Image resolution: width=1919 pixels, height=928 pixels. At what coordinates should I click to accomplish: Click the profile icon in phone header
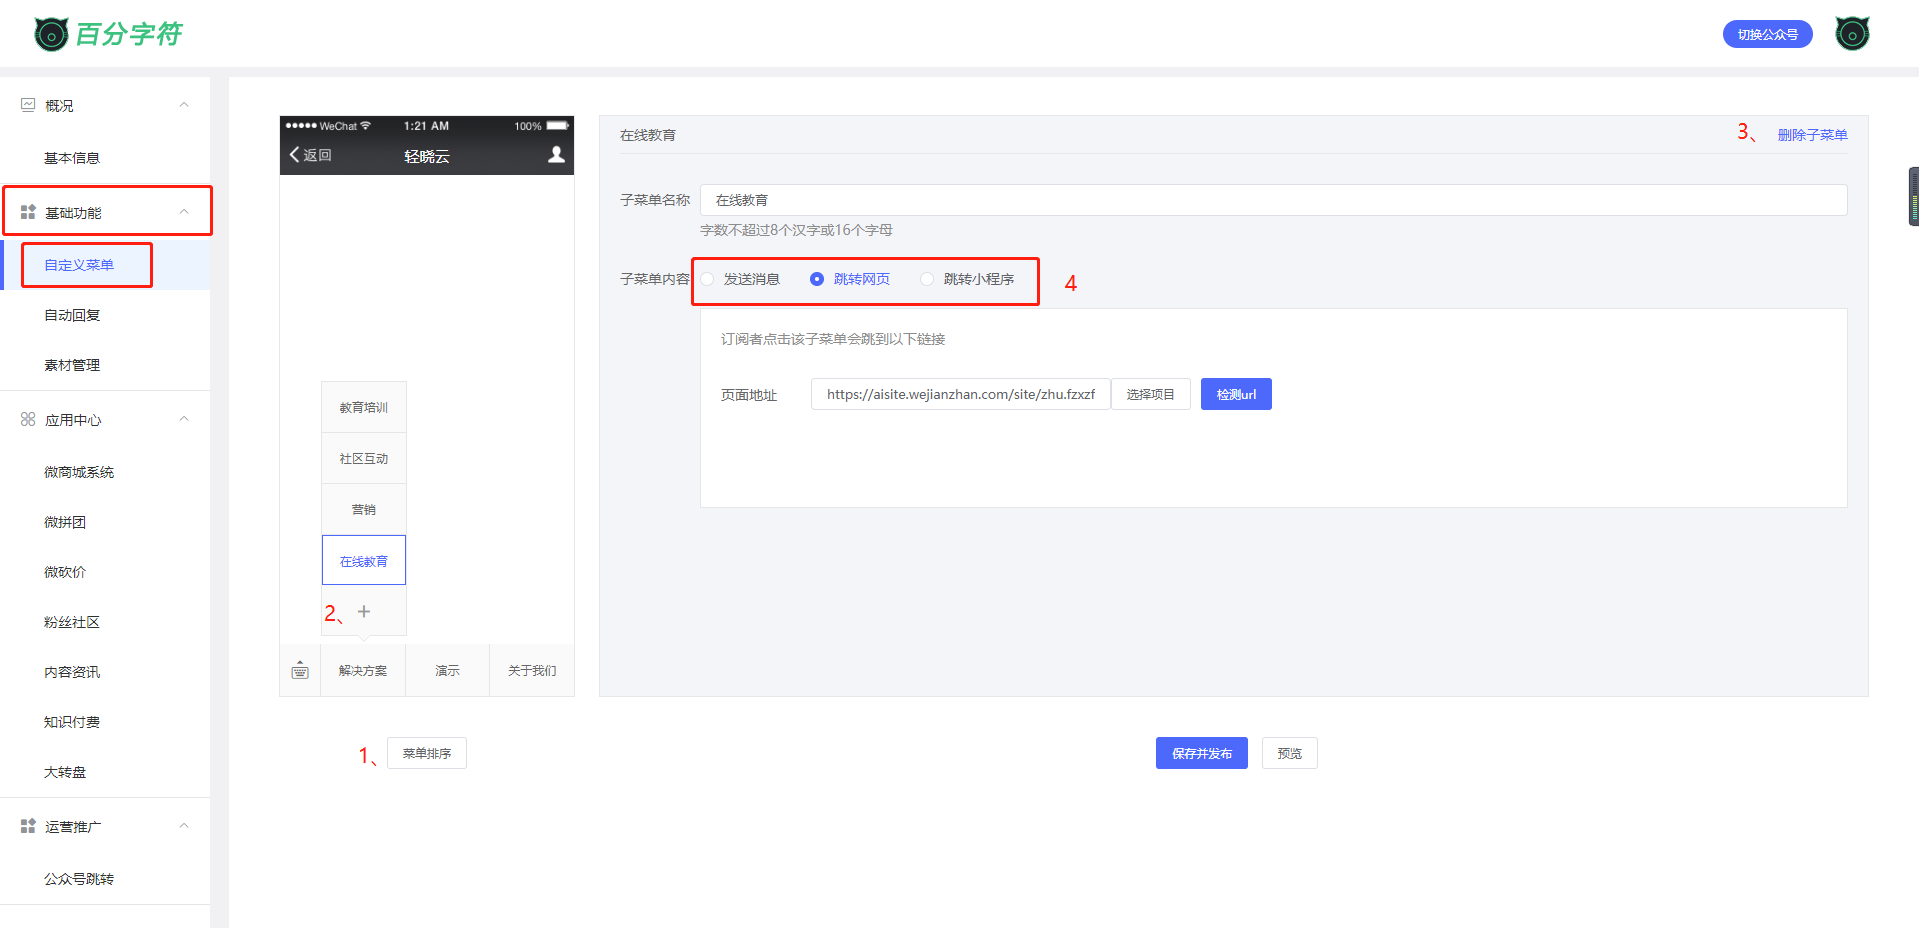tap(556, 155)
